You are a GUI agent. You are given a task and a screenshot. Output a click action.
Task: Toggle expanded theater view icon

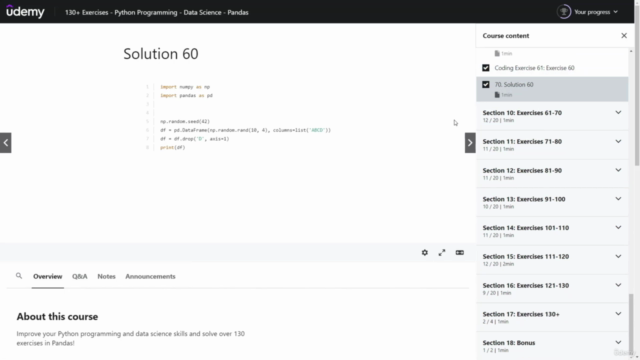(460, 253)
